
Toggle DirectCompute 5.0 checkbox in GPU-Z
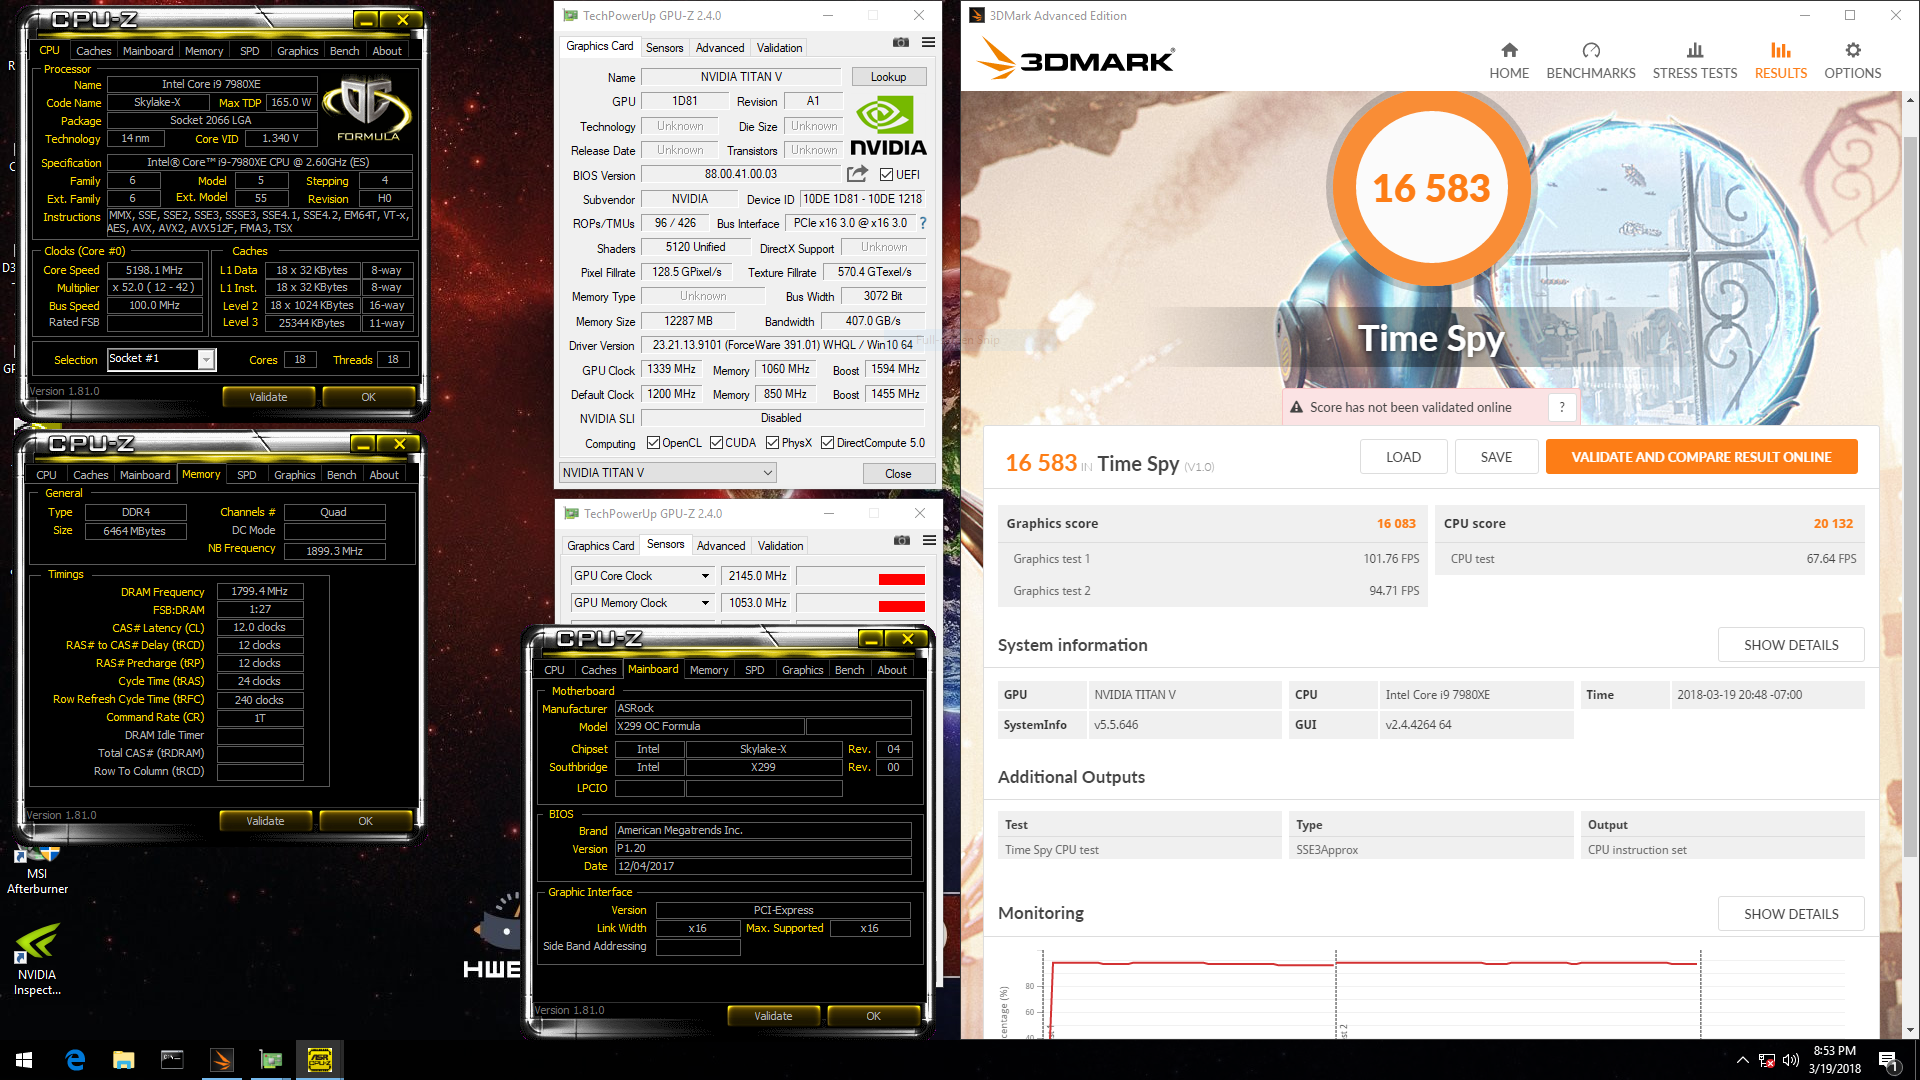(827, 443)
